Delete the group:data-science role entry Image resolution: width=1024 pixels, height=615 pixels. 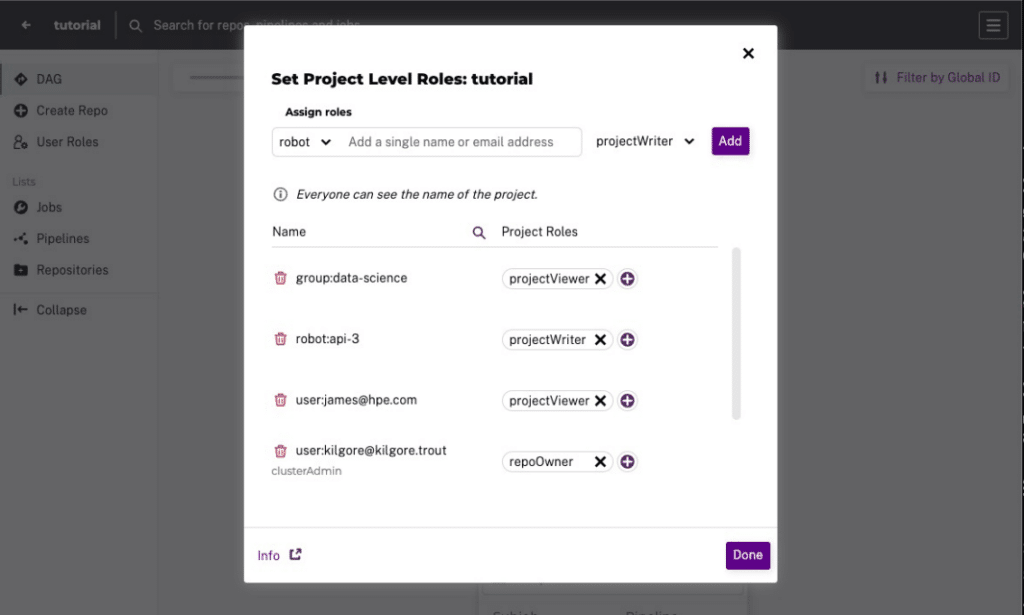tap(280, 278)
